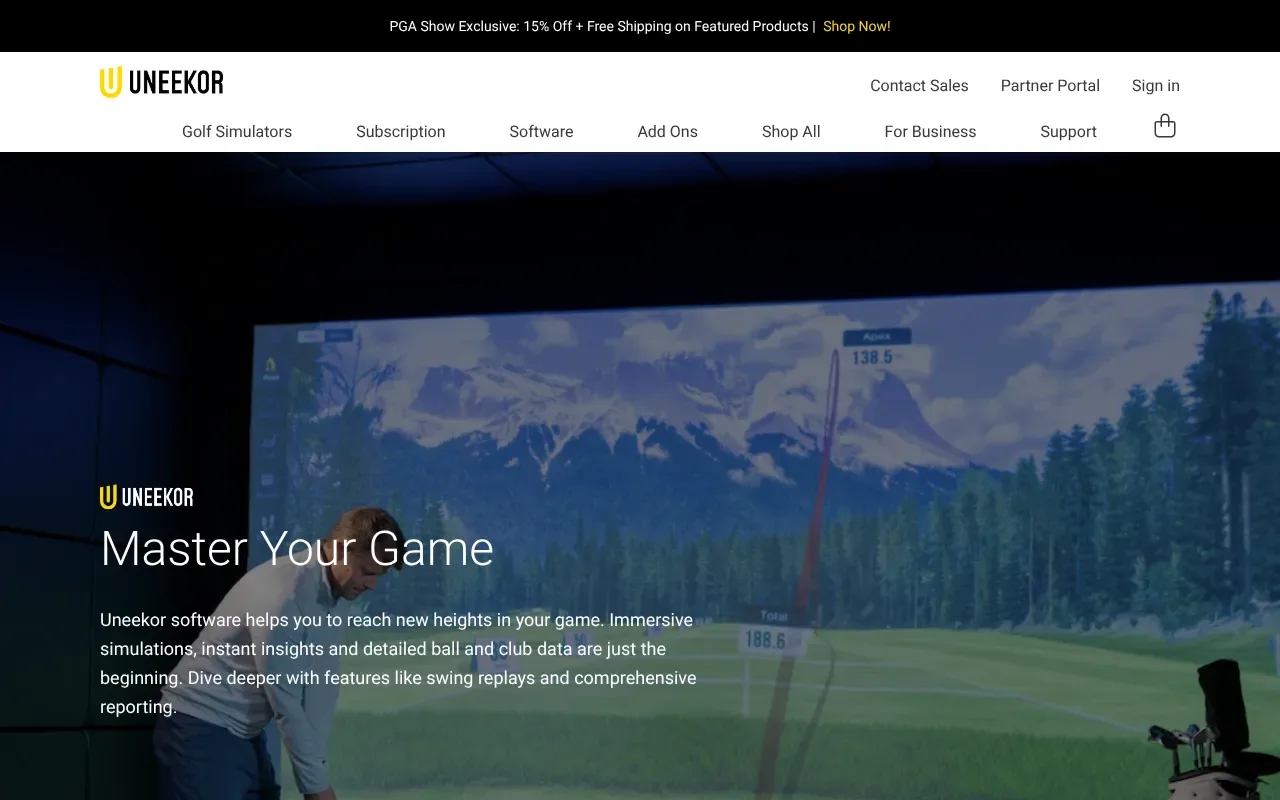Expand the Subscription menu
Viewport: 1280px width, 800px height.
400,131
